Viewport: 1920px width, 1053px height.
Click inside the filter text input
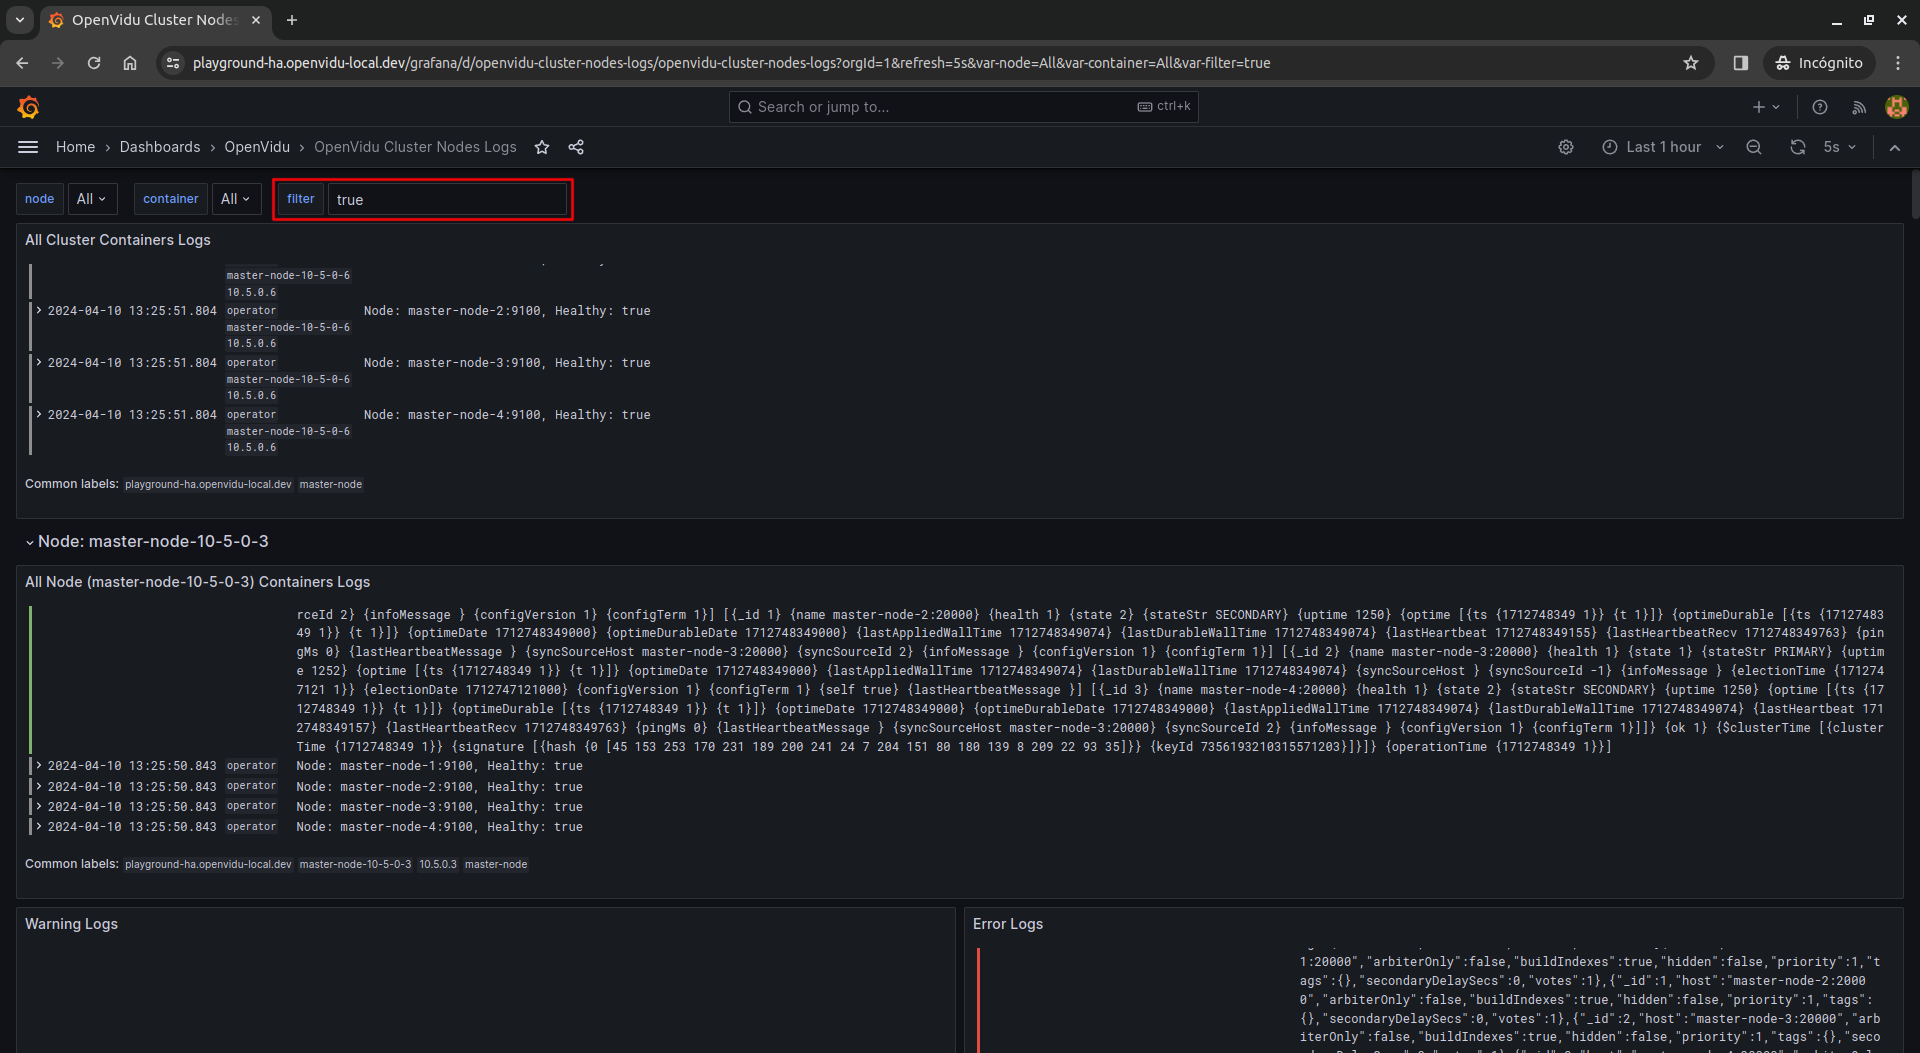(448, 199)
